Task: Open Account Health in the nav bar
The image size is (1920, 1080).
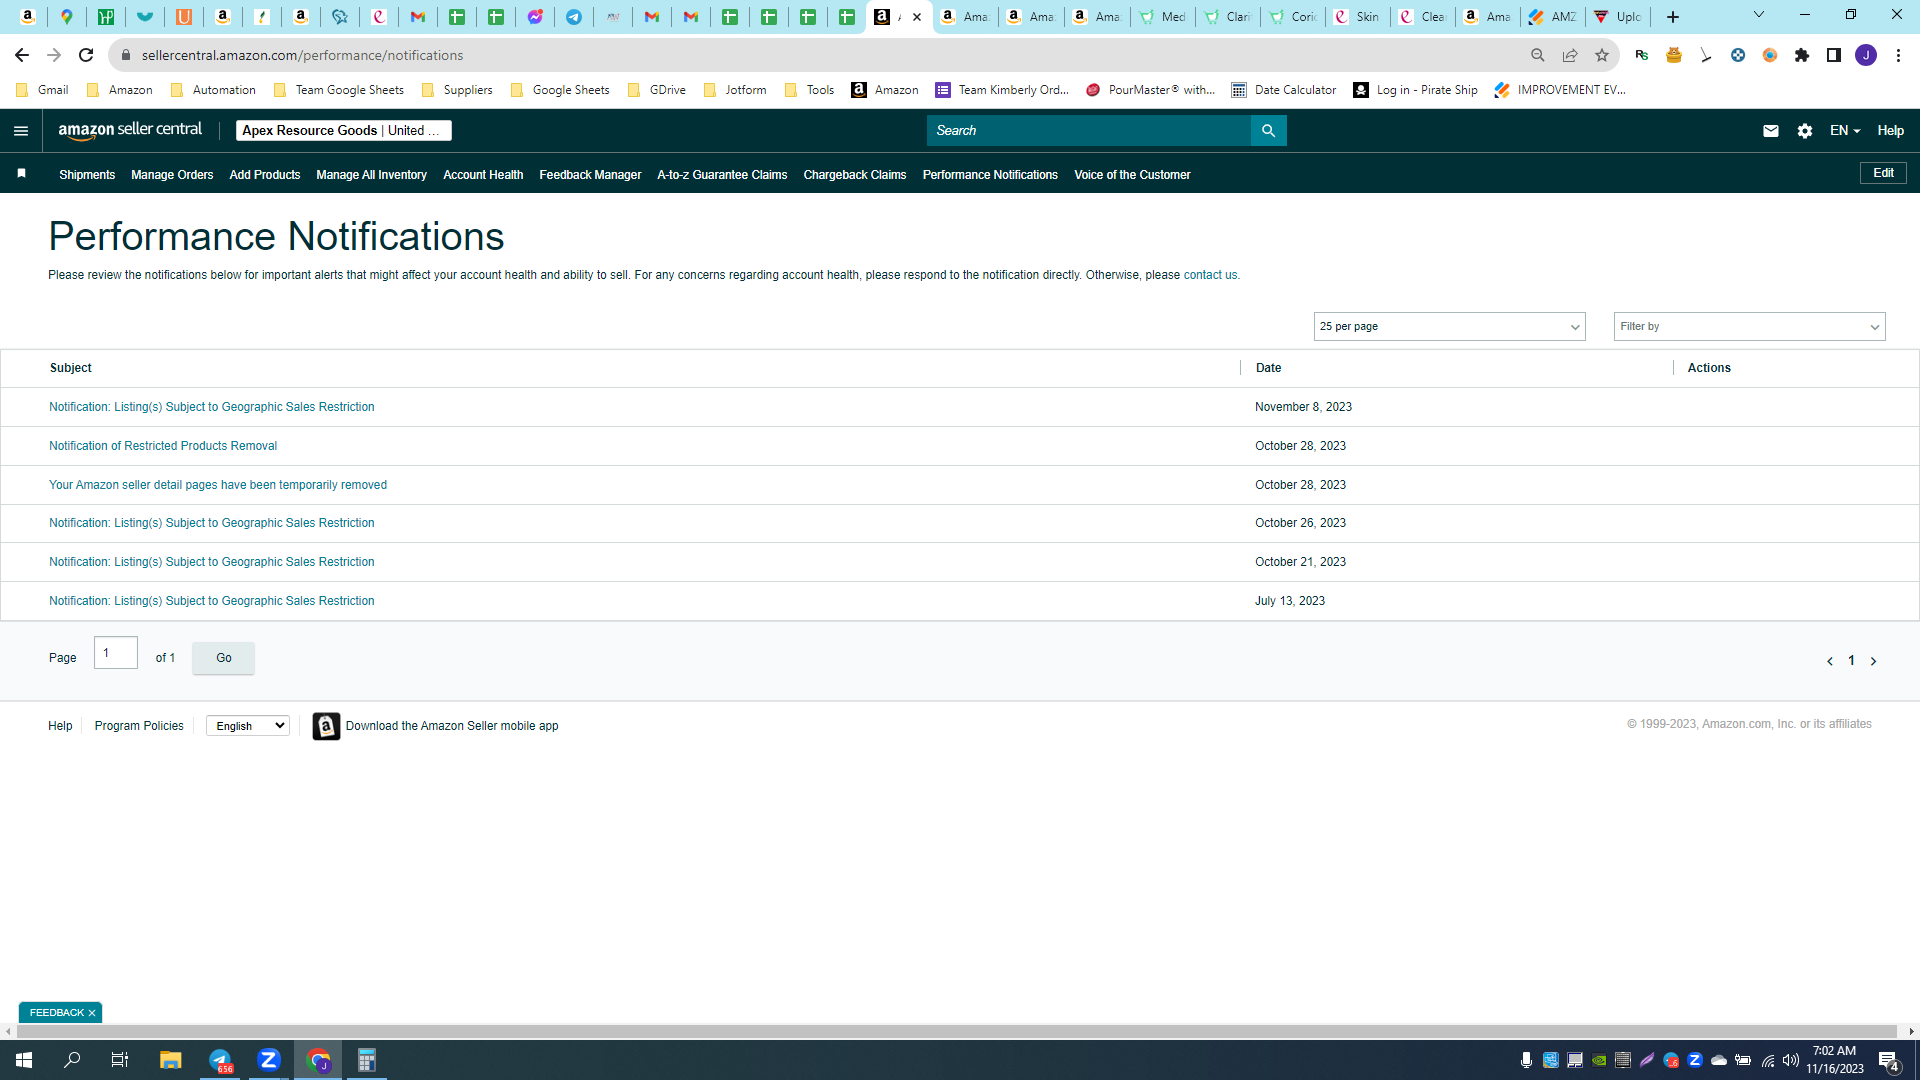Action: pyautogui.click(x=483, y=175)
